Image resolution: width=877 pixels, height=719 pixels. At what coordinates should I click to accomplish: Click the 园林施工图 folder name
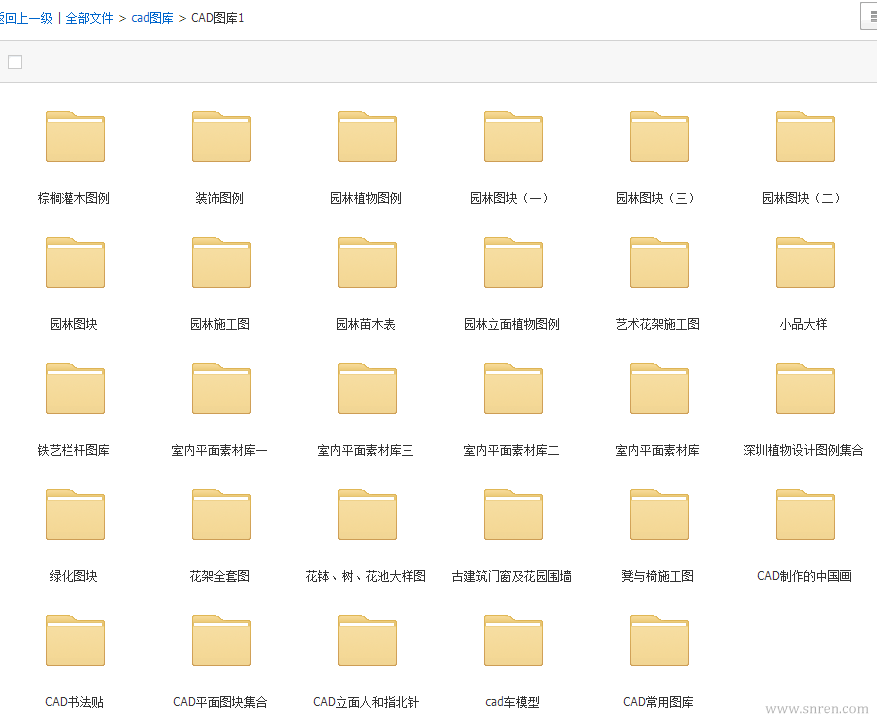[220, 324]
